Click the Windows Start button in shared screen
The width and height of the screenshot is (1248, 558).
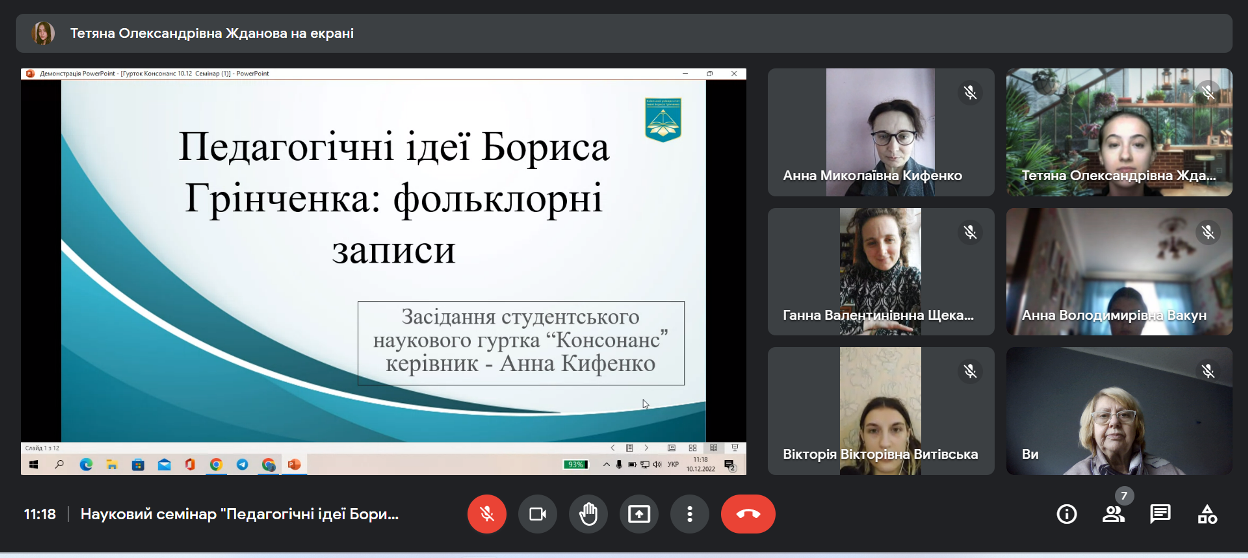tap(33, 465)
